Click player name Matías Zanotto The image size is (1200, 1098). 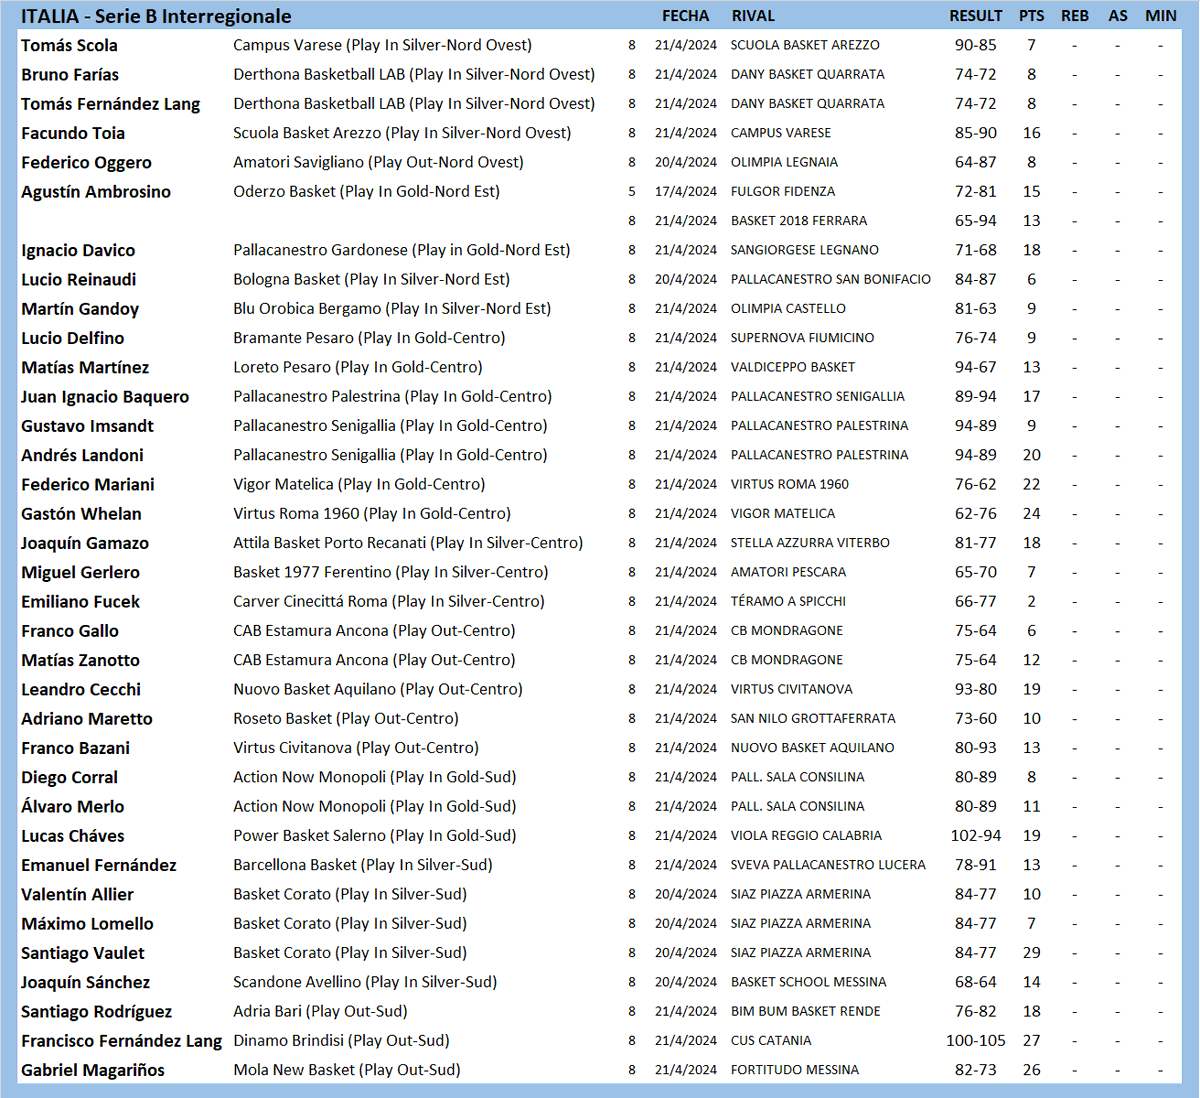tap(80, 660)
